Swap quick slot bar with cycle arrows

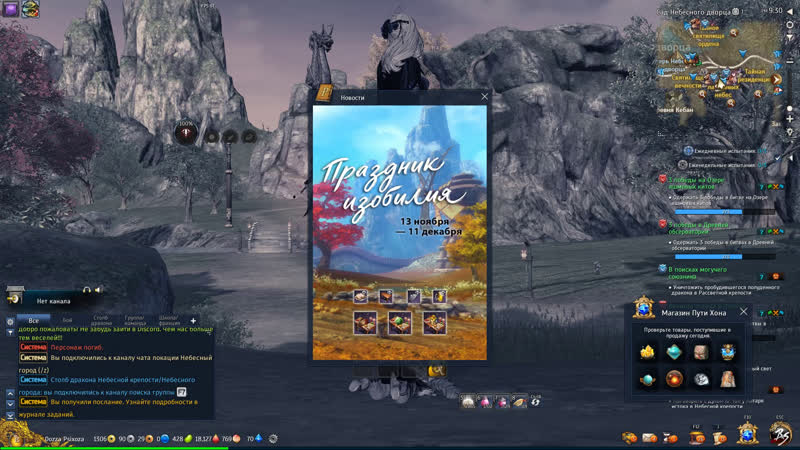tap(535, 402)
